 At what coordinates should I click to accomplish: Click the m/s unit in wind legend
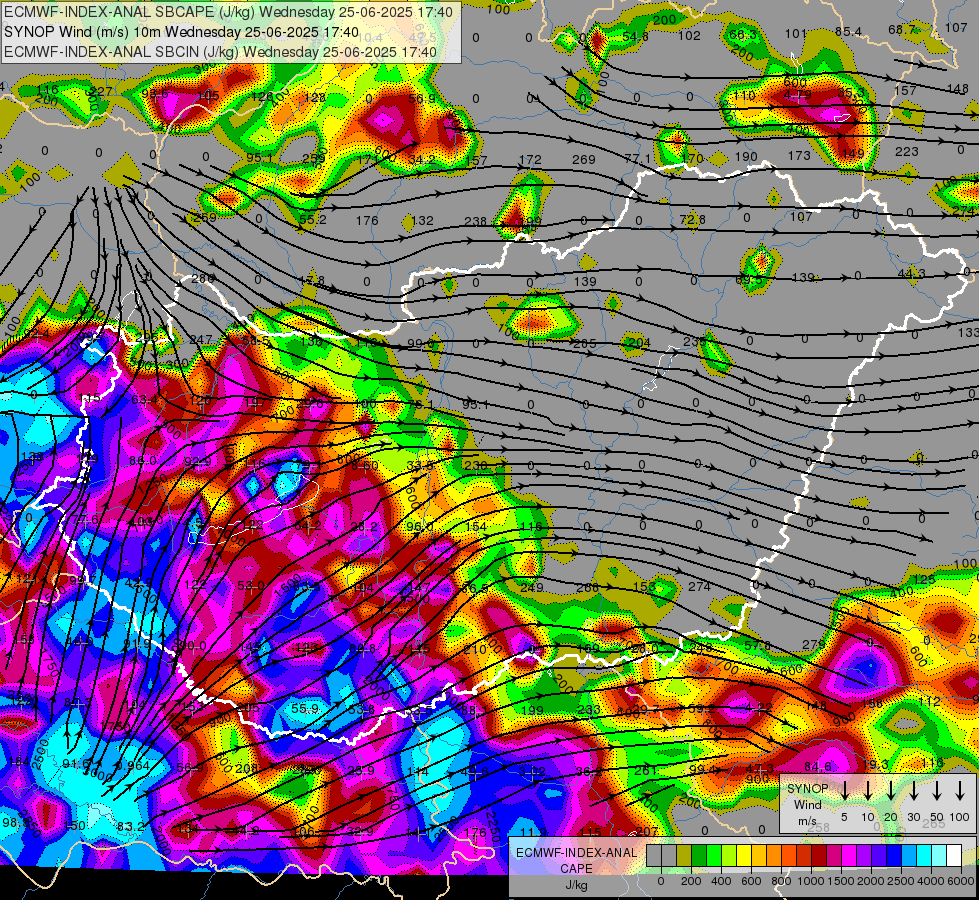(x=807, y=820)
